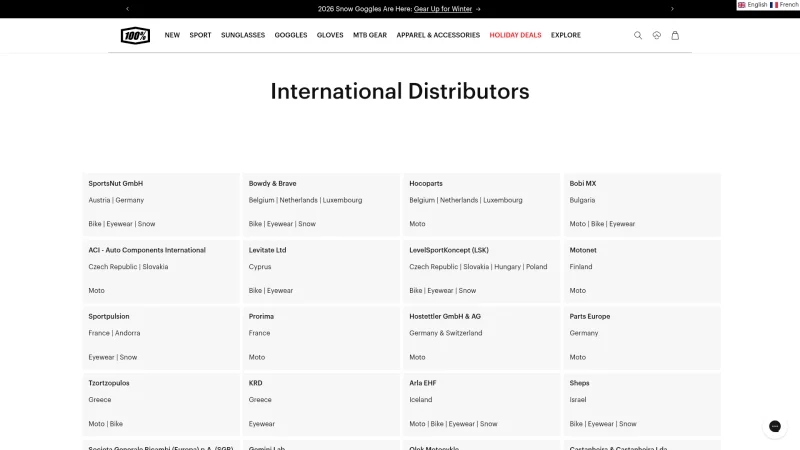This screenshot has height=450, width=800.
Task: Click the Cyprus country text
Action: click(260, 266)
